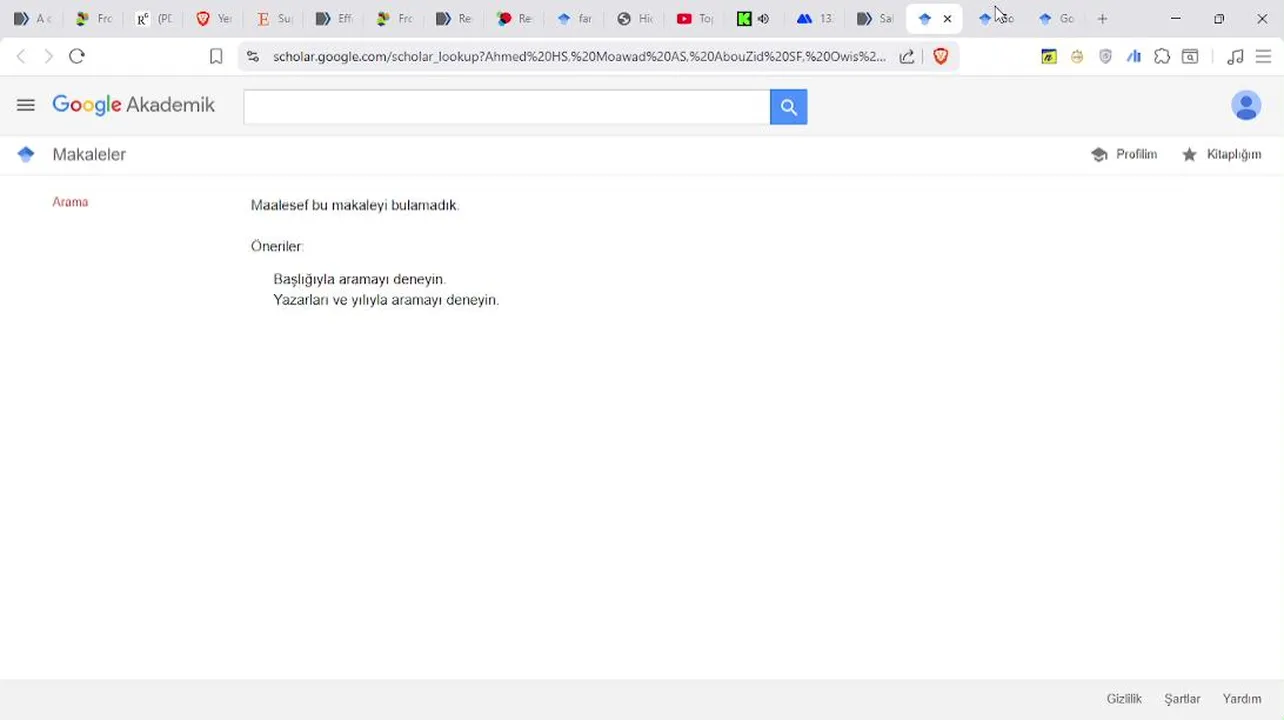Click the Makaleler heading
1284x720 pixels.
click(x=89, y=154)
